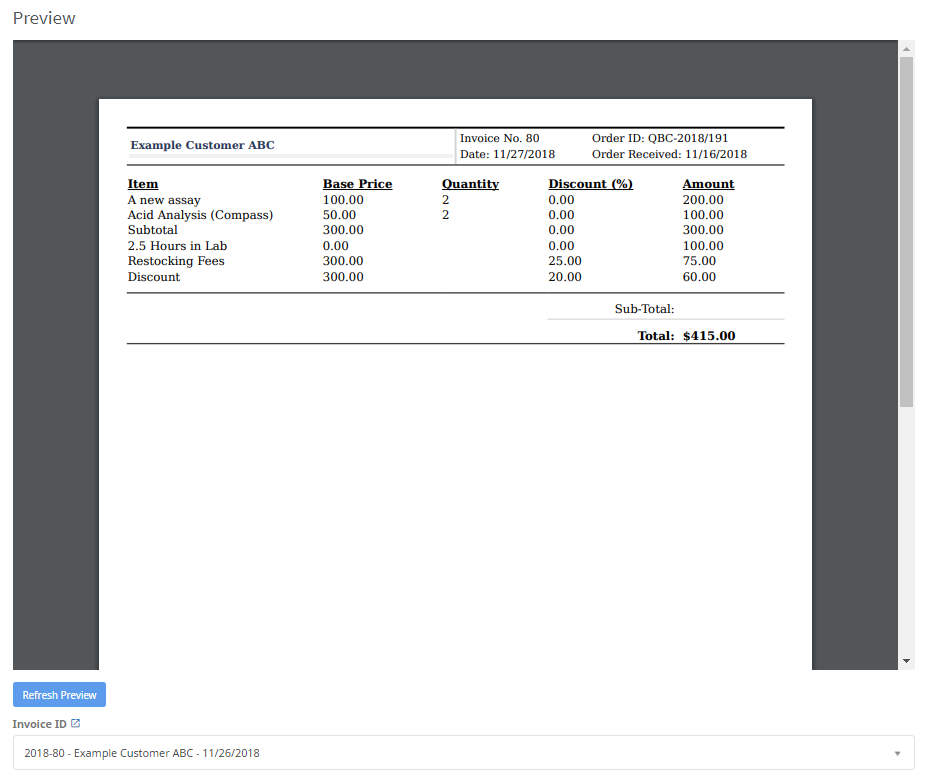This screenshot has width=929, height=783.
Task: Select the 'Invoice No. 80' text
Action: coord(500,138)
